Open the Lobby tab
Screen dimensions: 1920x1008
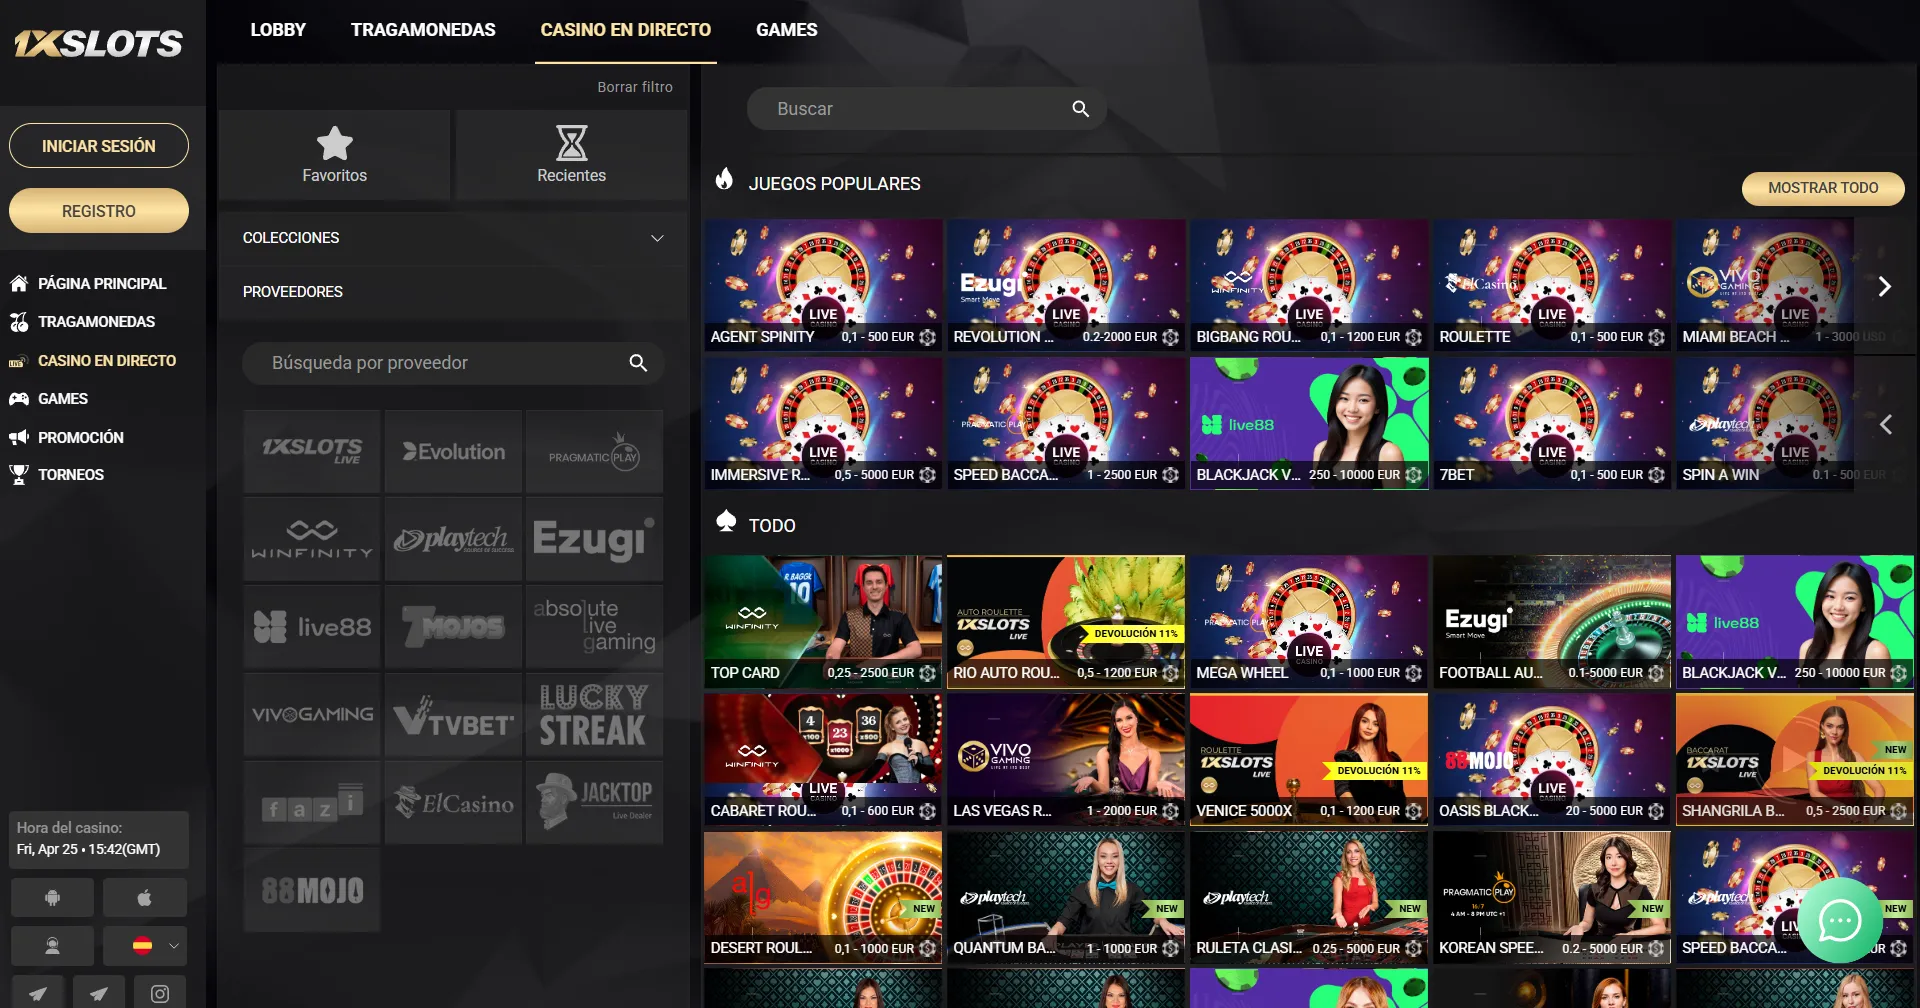click(278, 30)
